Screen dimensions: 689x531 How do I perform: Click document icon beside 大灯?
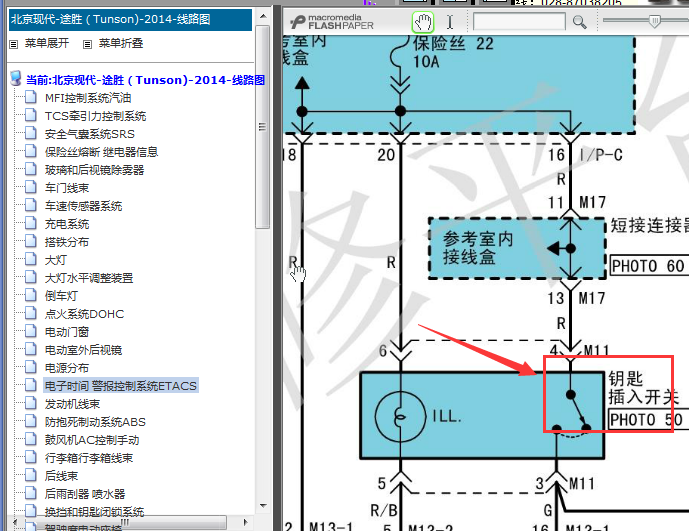point(31,259)
